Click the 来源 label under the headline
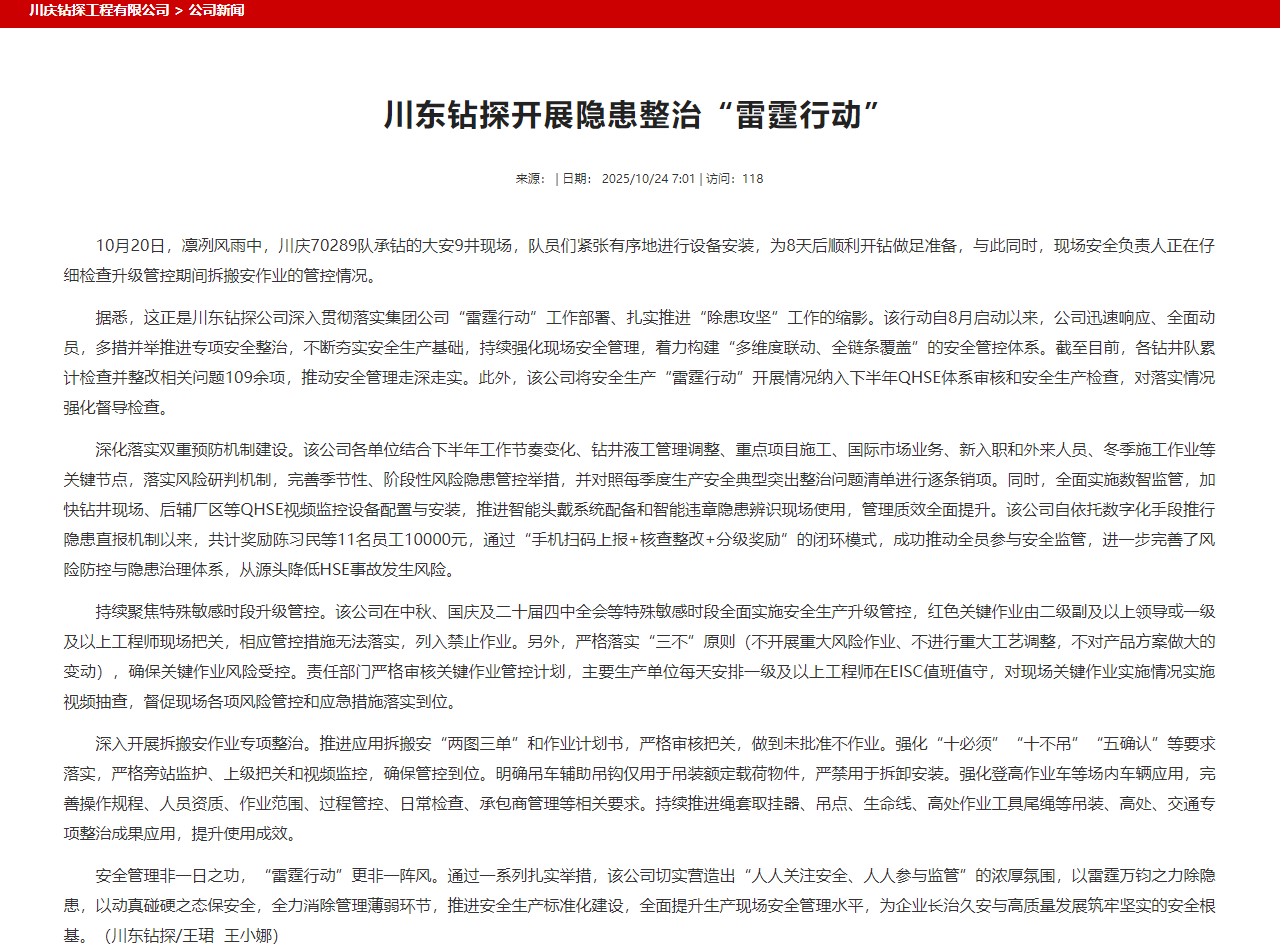The width and height of the screenshot is (1281, 950). 528,179
